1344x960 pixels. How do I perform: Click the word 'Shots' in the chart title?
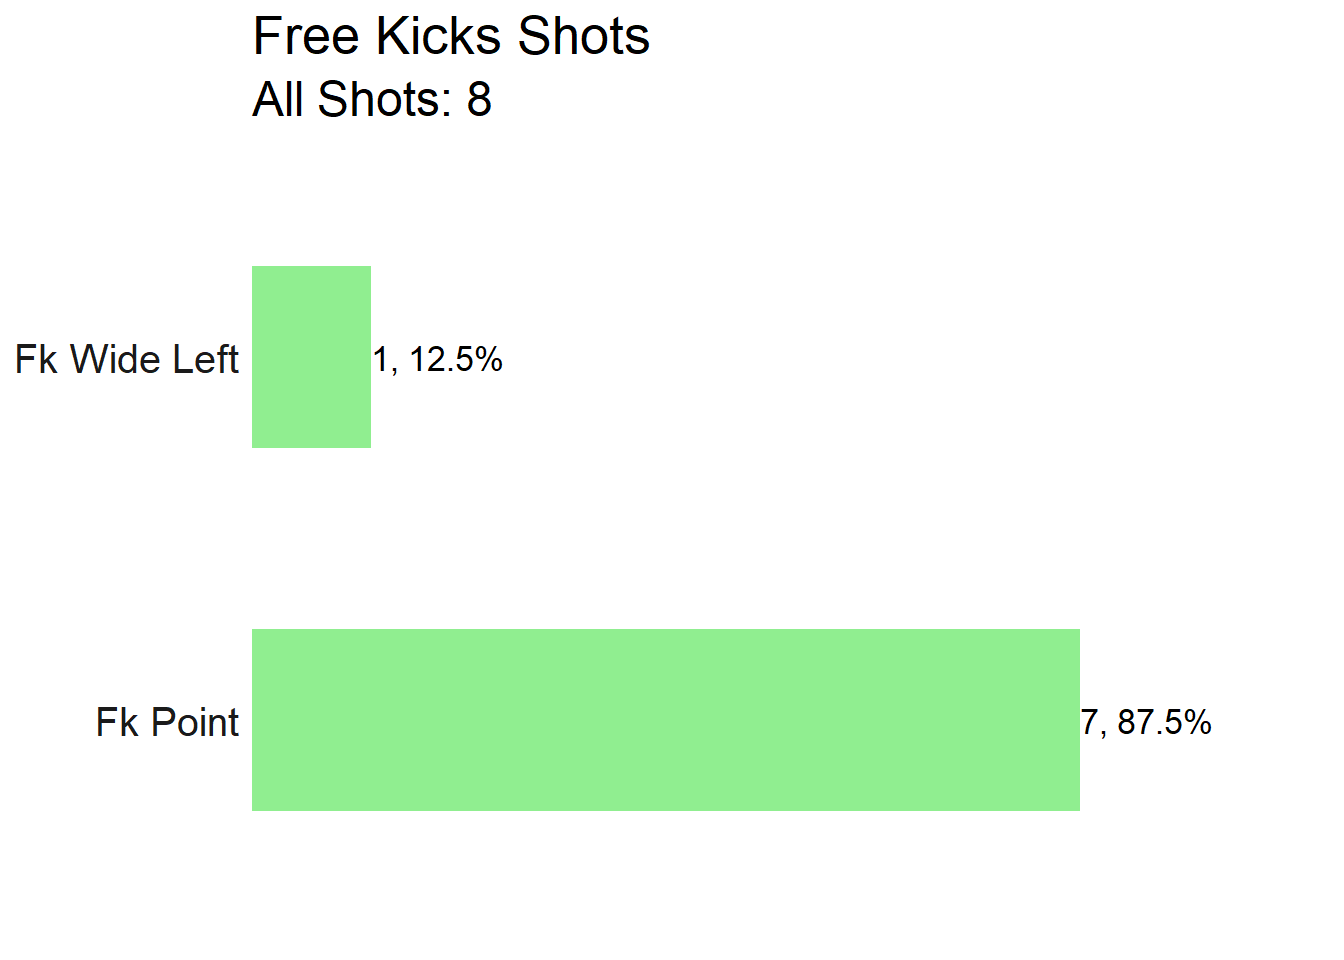[x=584, y=38]
